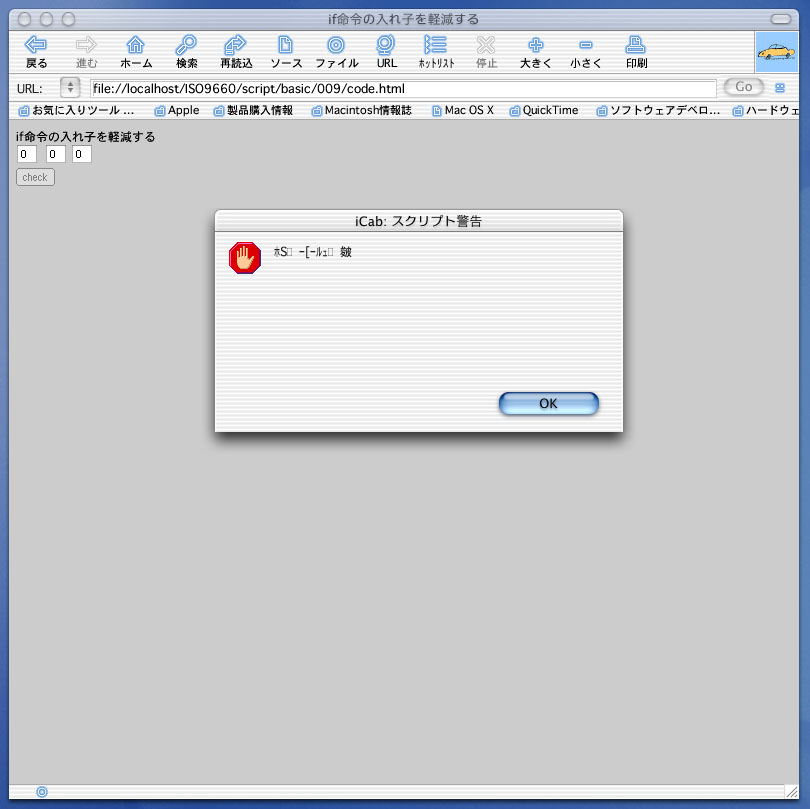Click the URL address field

click(x=403, y=89)
